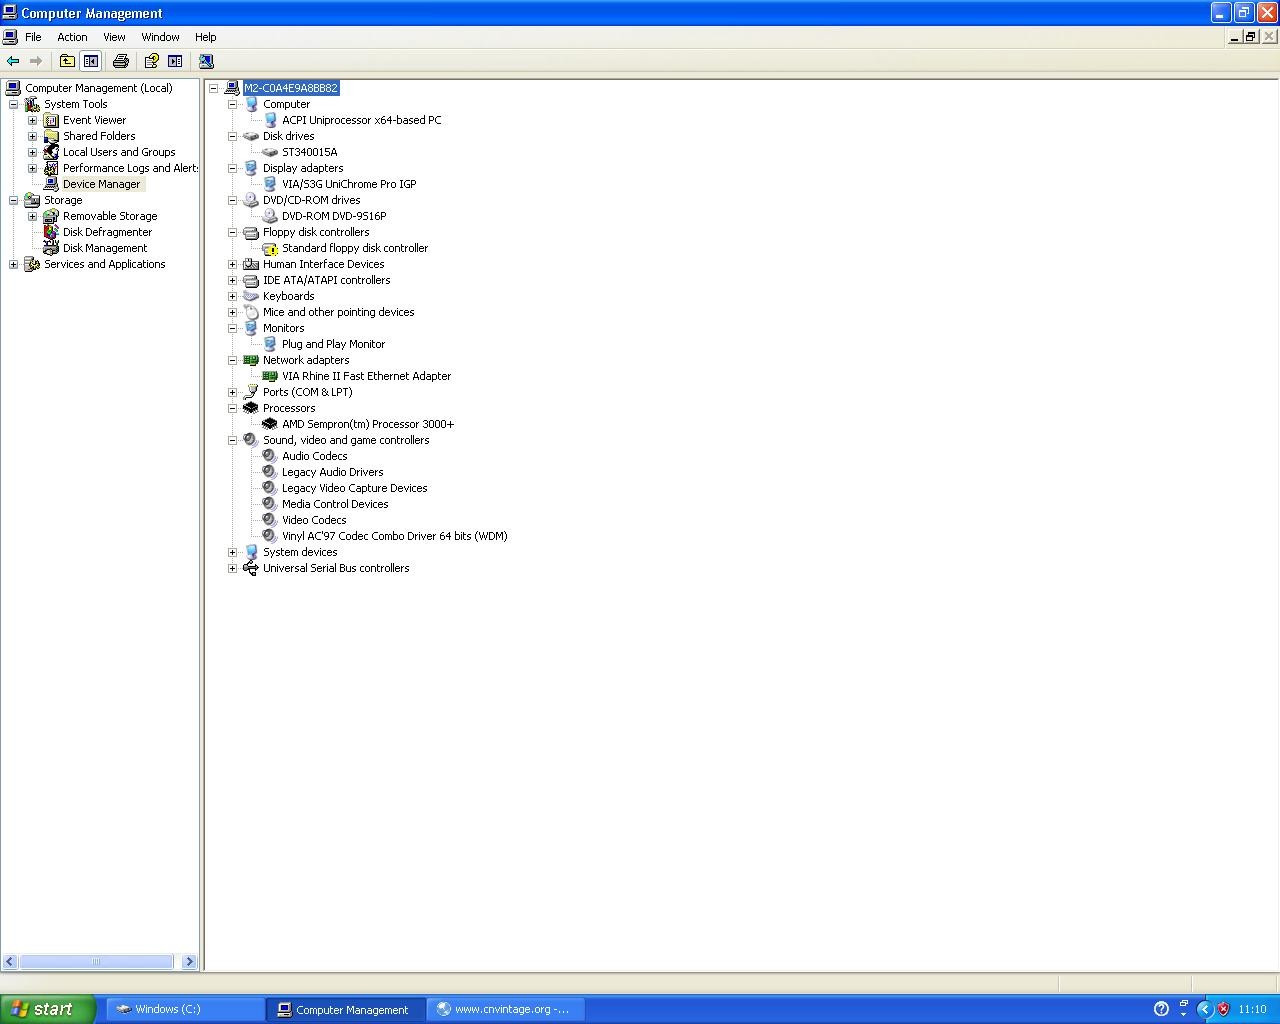Image resolution: width=1280 pixels, height=1024 pixels.
Task: Click the Local Users and Groups icon
Action: (51, 152)
